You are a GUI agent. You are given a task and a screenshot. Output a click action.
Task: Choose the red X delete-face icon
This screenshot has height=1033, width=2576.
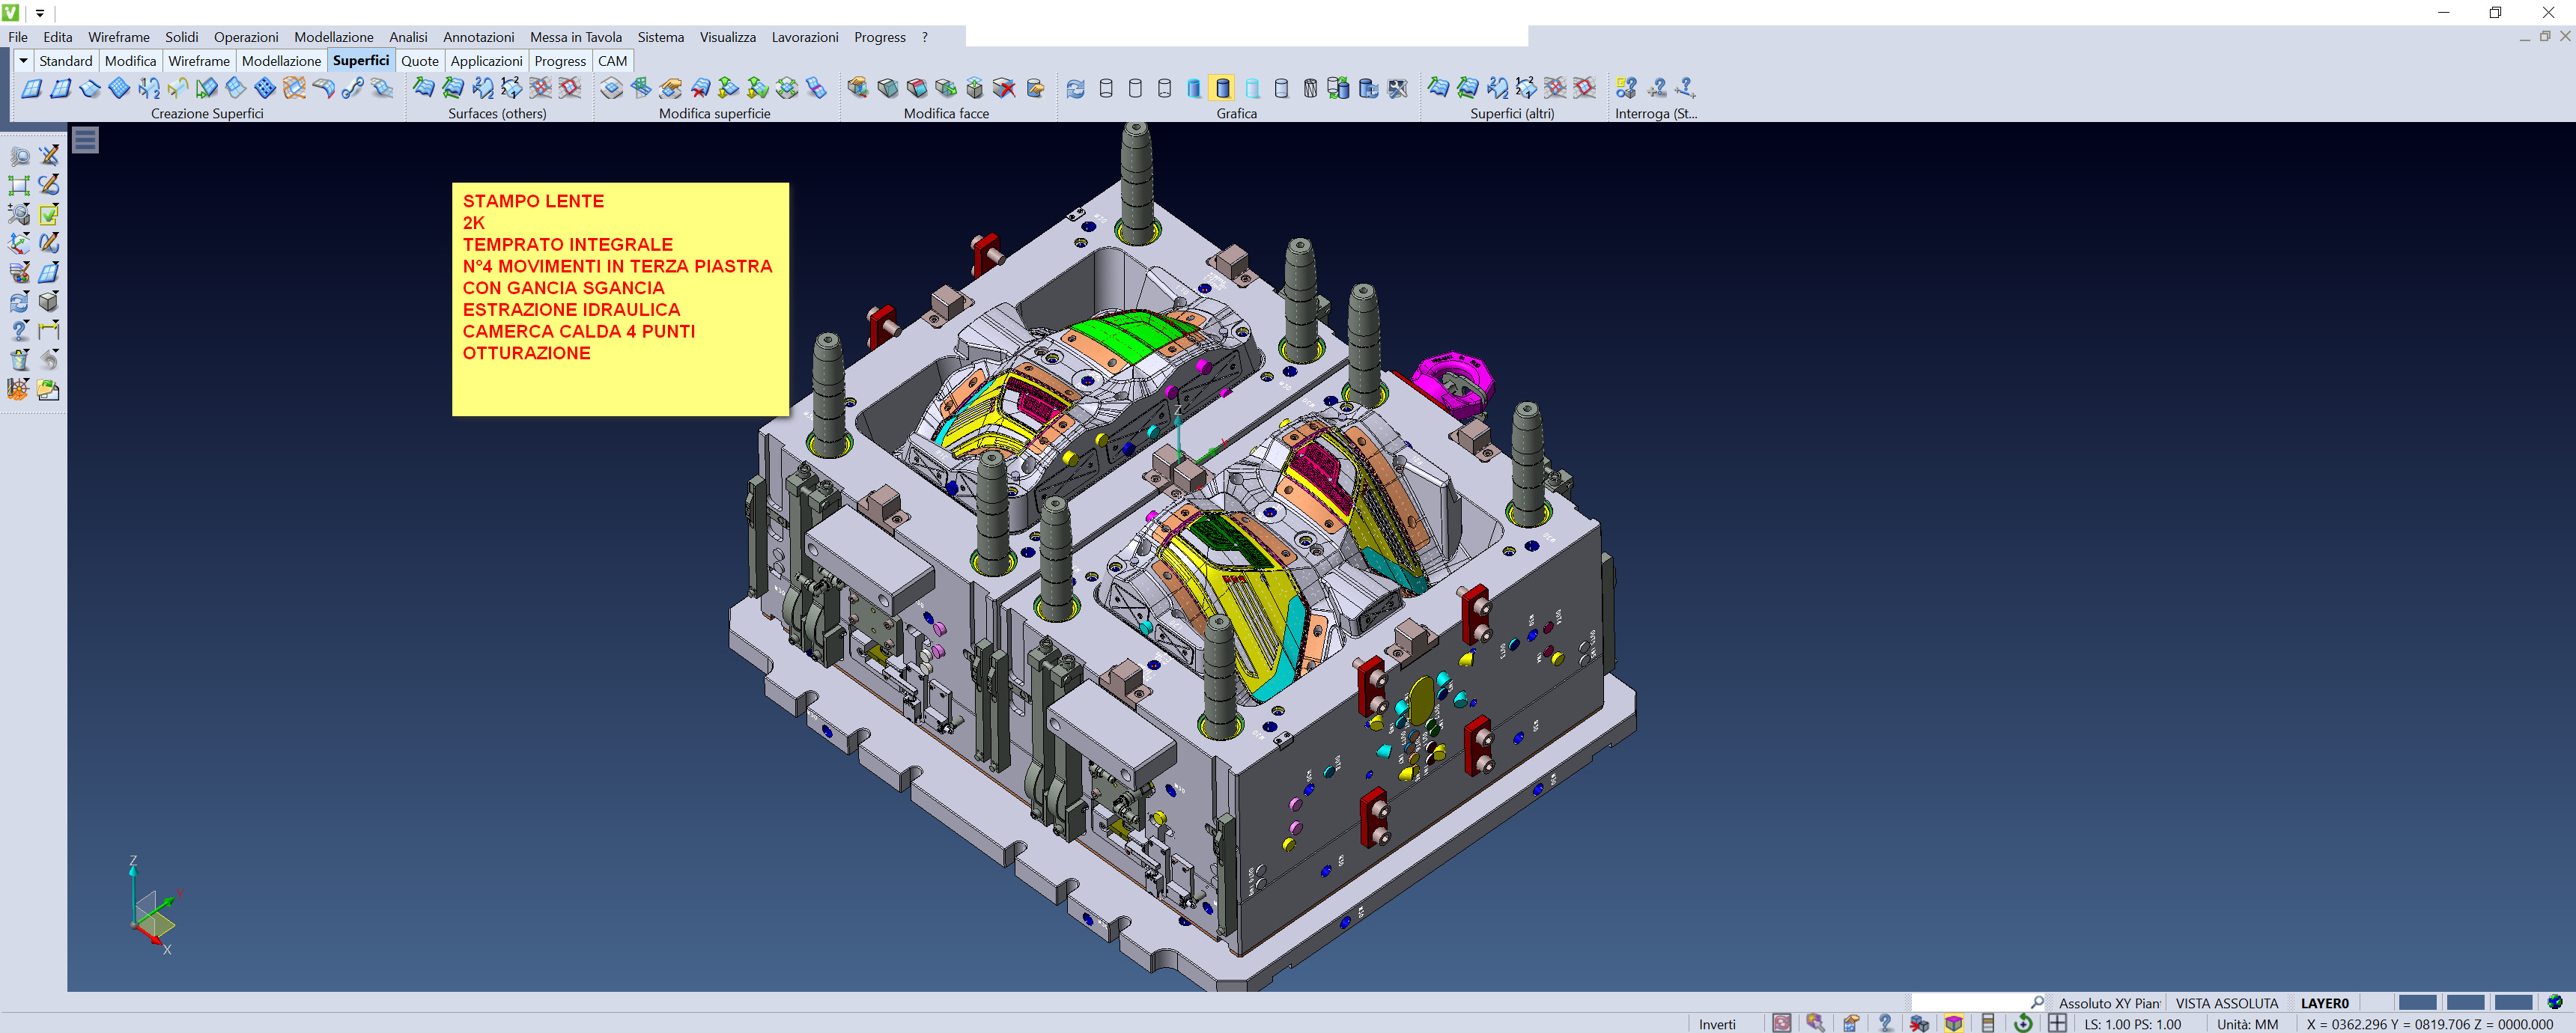pos(1005,88)
